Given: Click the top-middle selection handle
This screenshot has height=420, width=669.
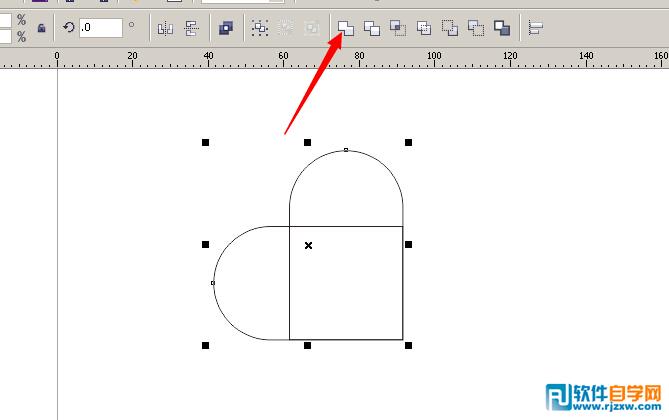Looking at the screenshot, I should [307, 143].
